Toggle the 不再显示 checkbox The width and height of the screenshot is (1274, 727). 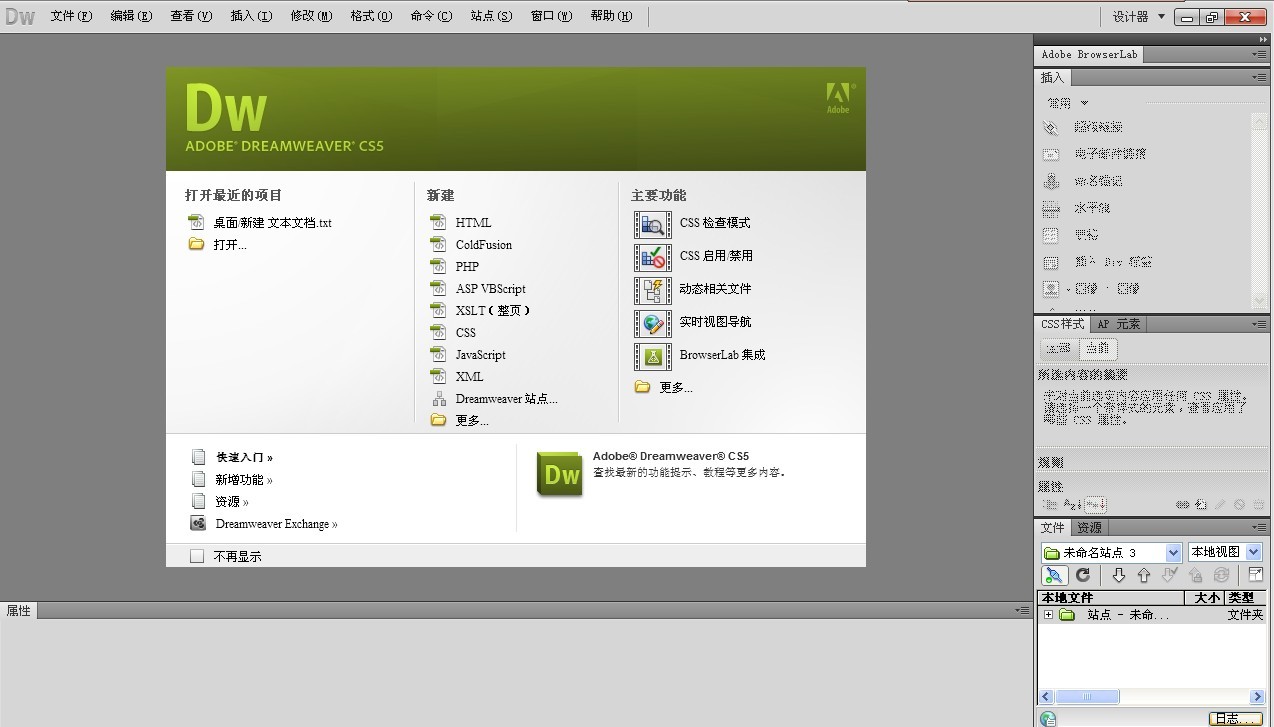coord(197,555)
